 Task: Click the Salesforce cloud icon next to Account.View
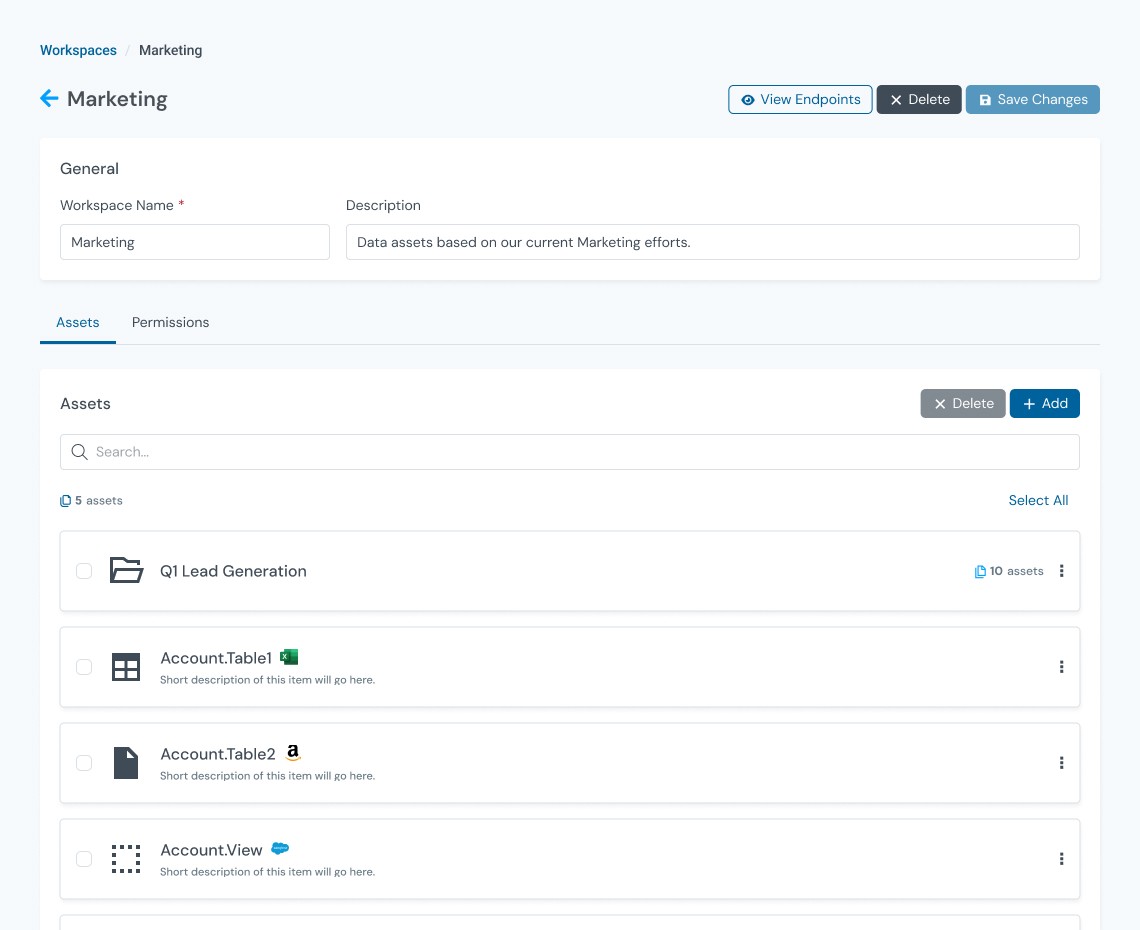[x=280, y=849]
